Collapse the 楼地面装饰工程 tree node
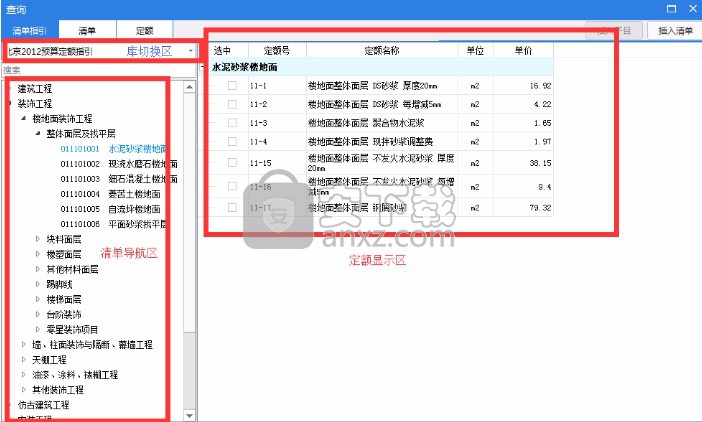This screenshot has width=702, height=422. [23, 118]
